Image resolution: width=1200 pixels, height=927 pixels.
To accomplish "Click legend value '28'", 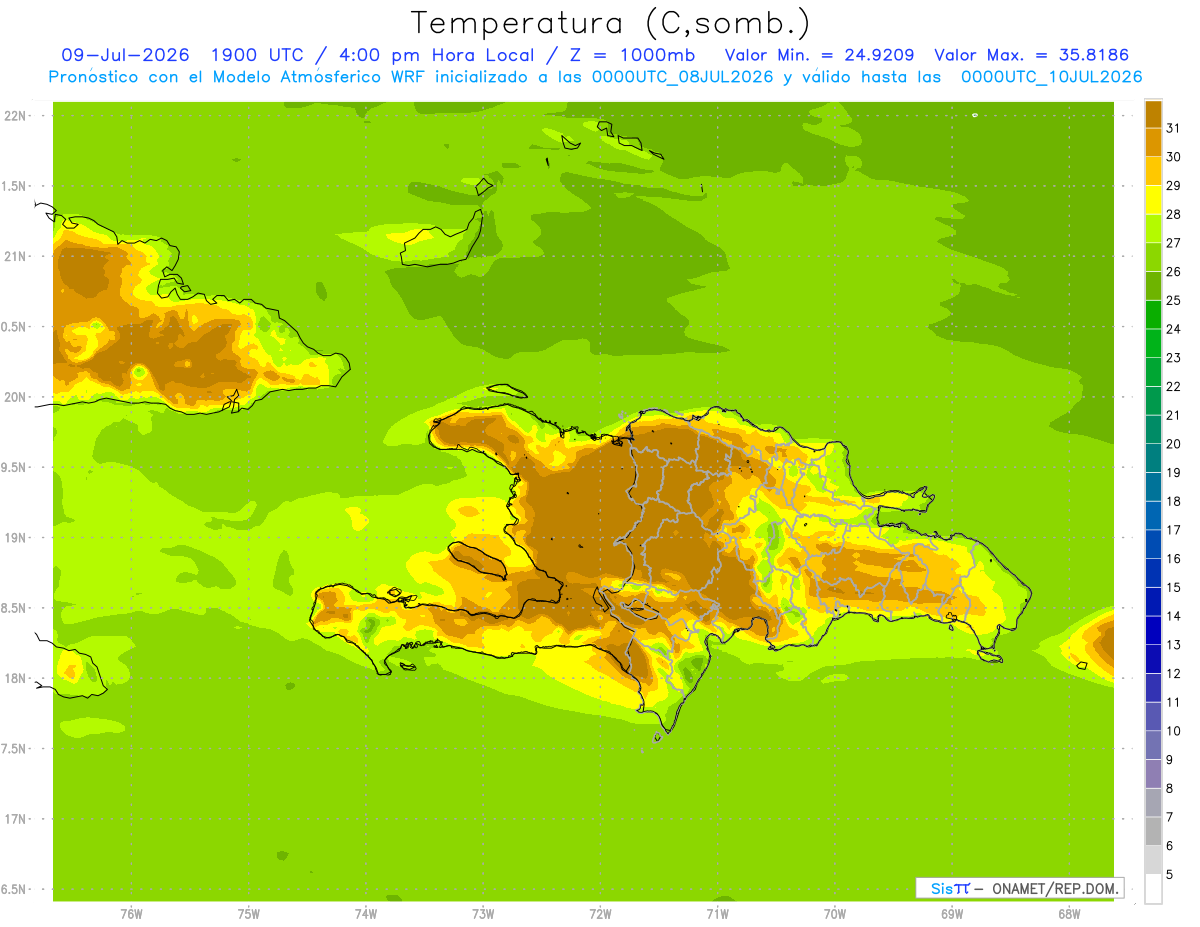I will pos(1174,214).
